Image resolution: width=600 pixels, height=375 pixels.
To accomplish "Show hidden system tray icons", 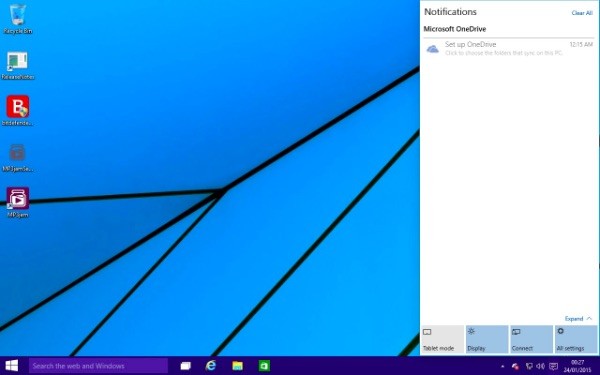I will click(x=502, y=366).
